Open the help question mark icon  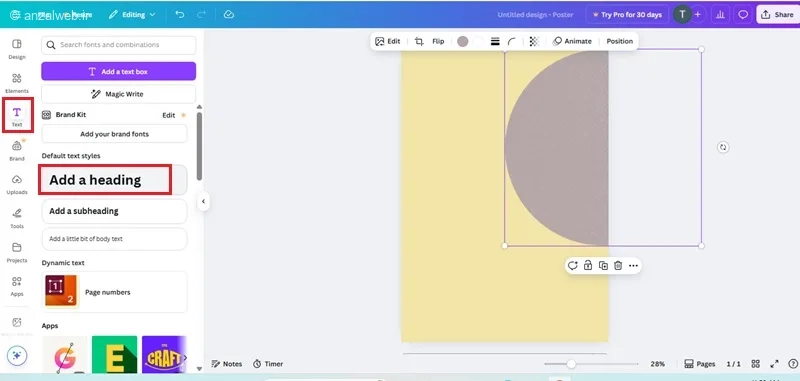click(x=793, y=364)
